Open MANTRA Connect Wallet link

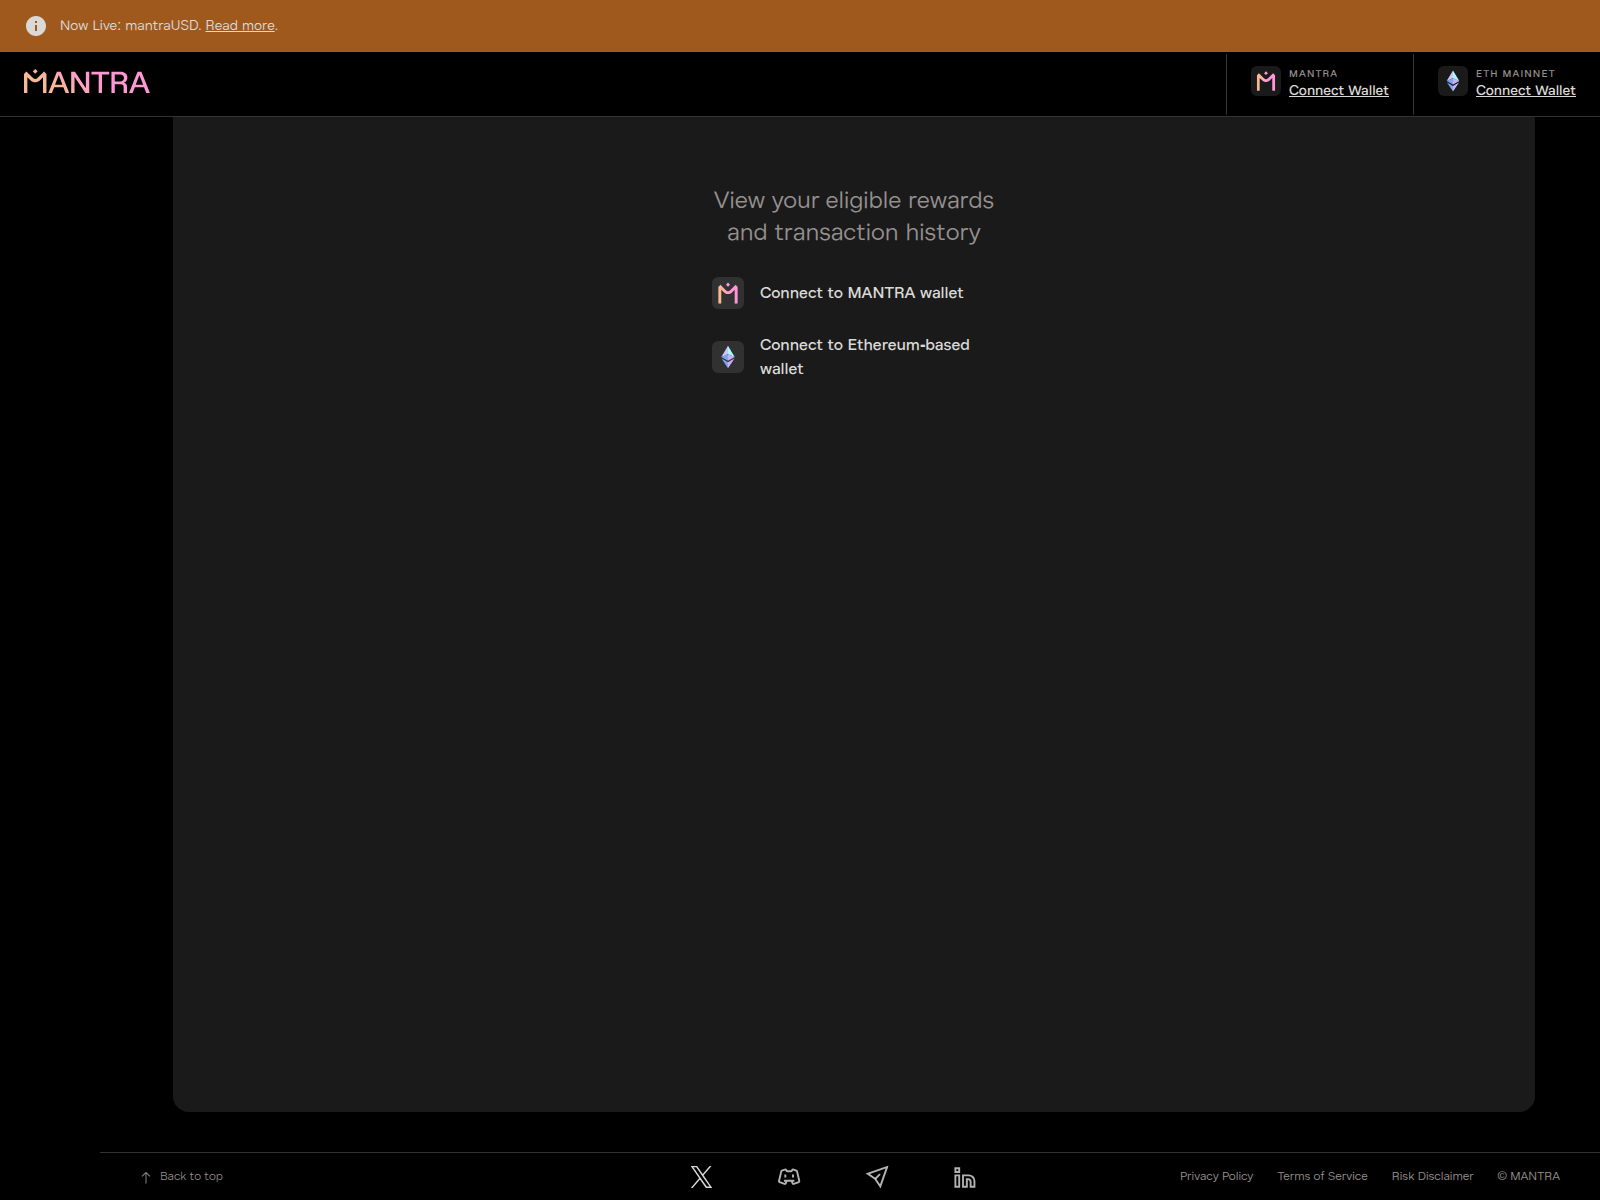pyautogui.click(x=1339, y=90)
